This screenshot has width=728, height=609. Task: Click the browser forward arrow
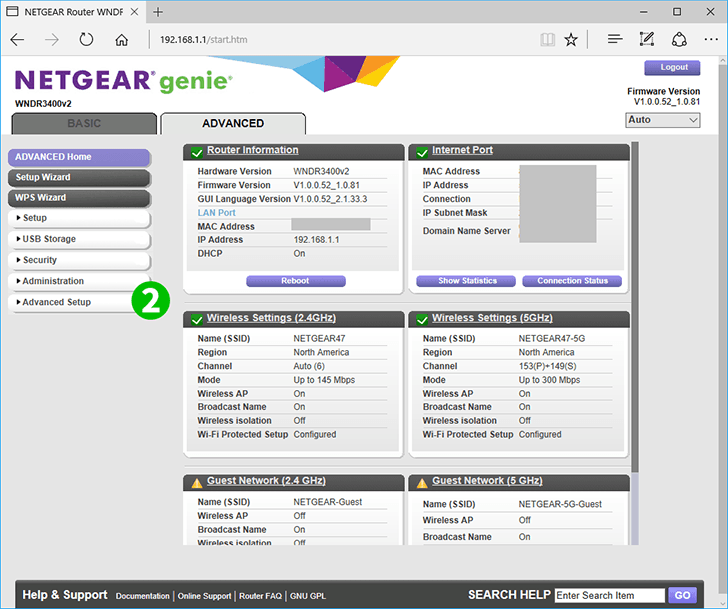tap(52, 40)
